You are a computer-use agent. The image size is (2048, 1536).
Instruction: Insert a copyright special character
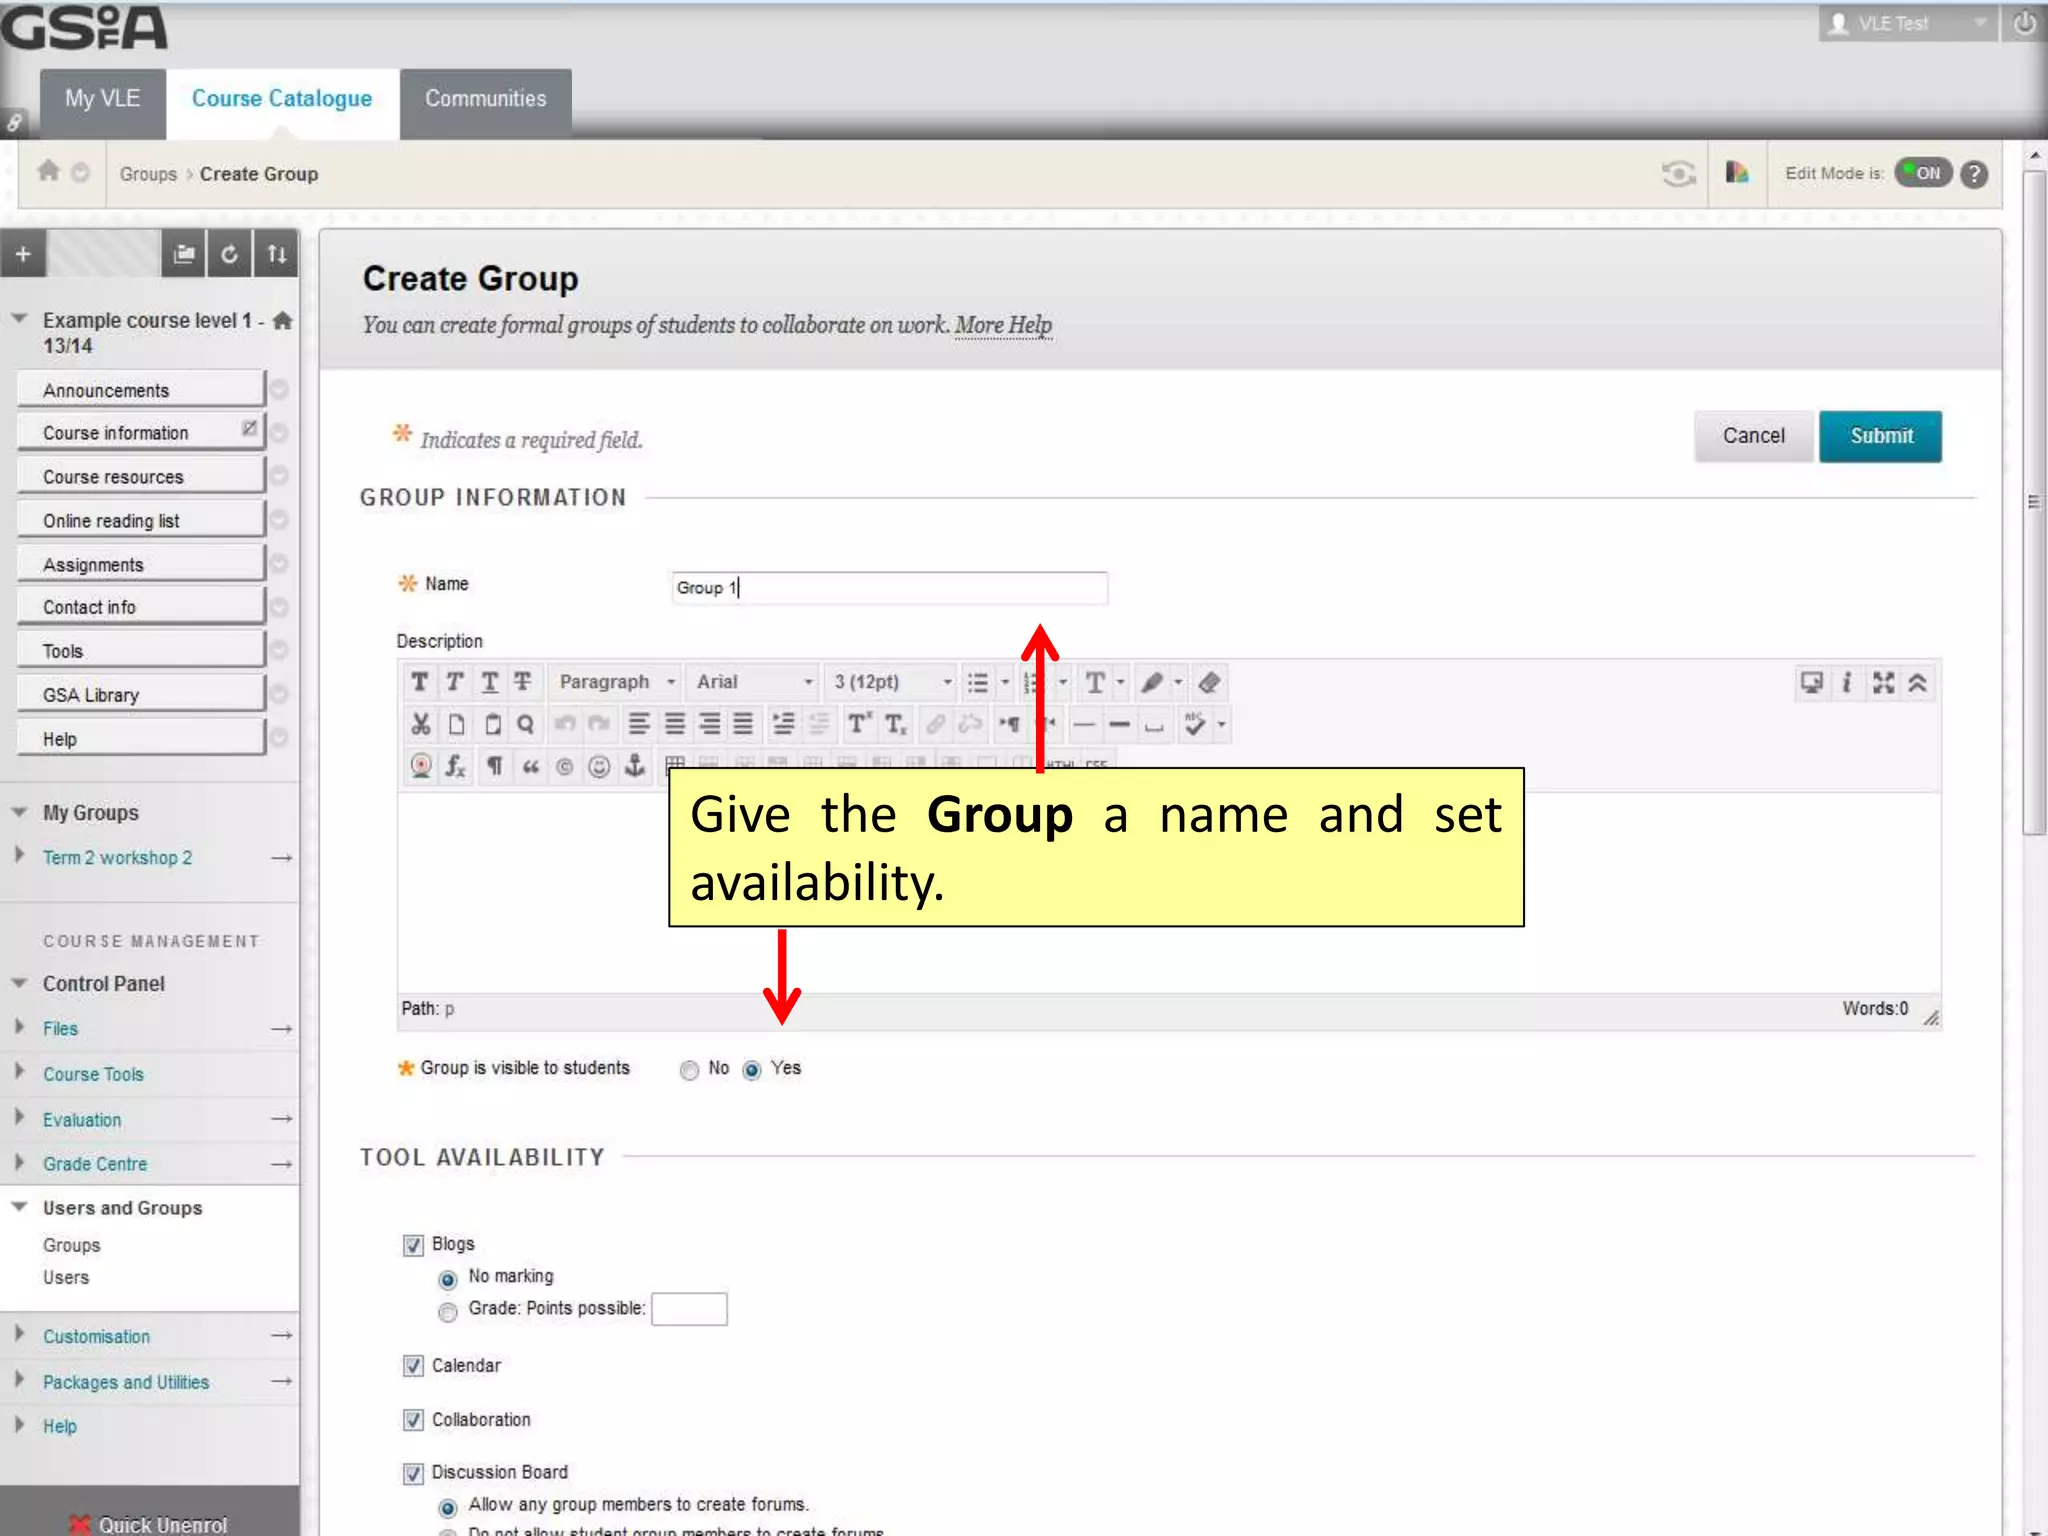coord(565,767)
